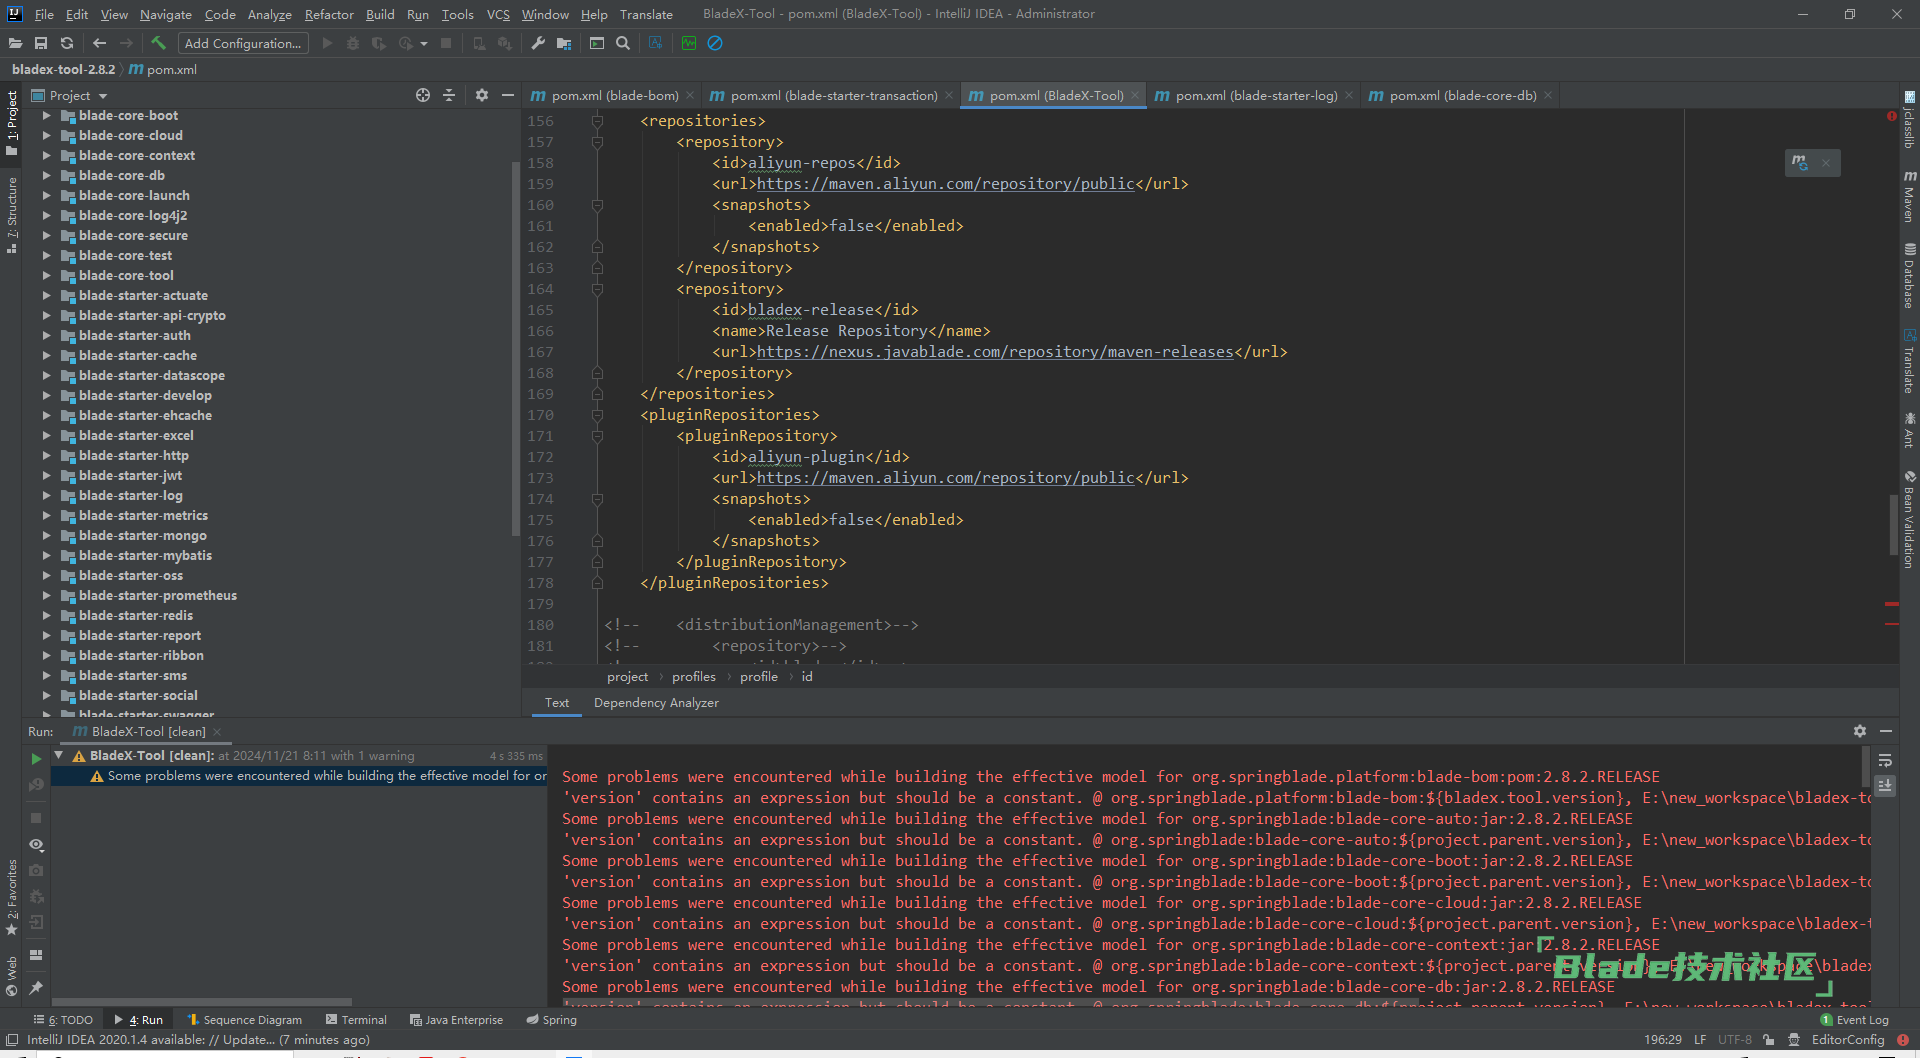Click the editor vertical scrollbar thumb
The width and height of the screenshot is (1920, 1058).
tap(1893, 524)
